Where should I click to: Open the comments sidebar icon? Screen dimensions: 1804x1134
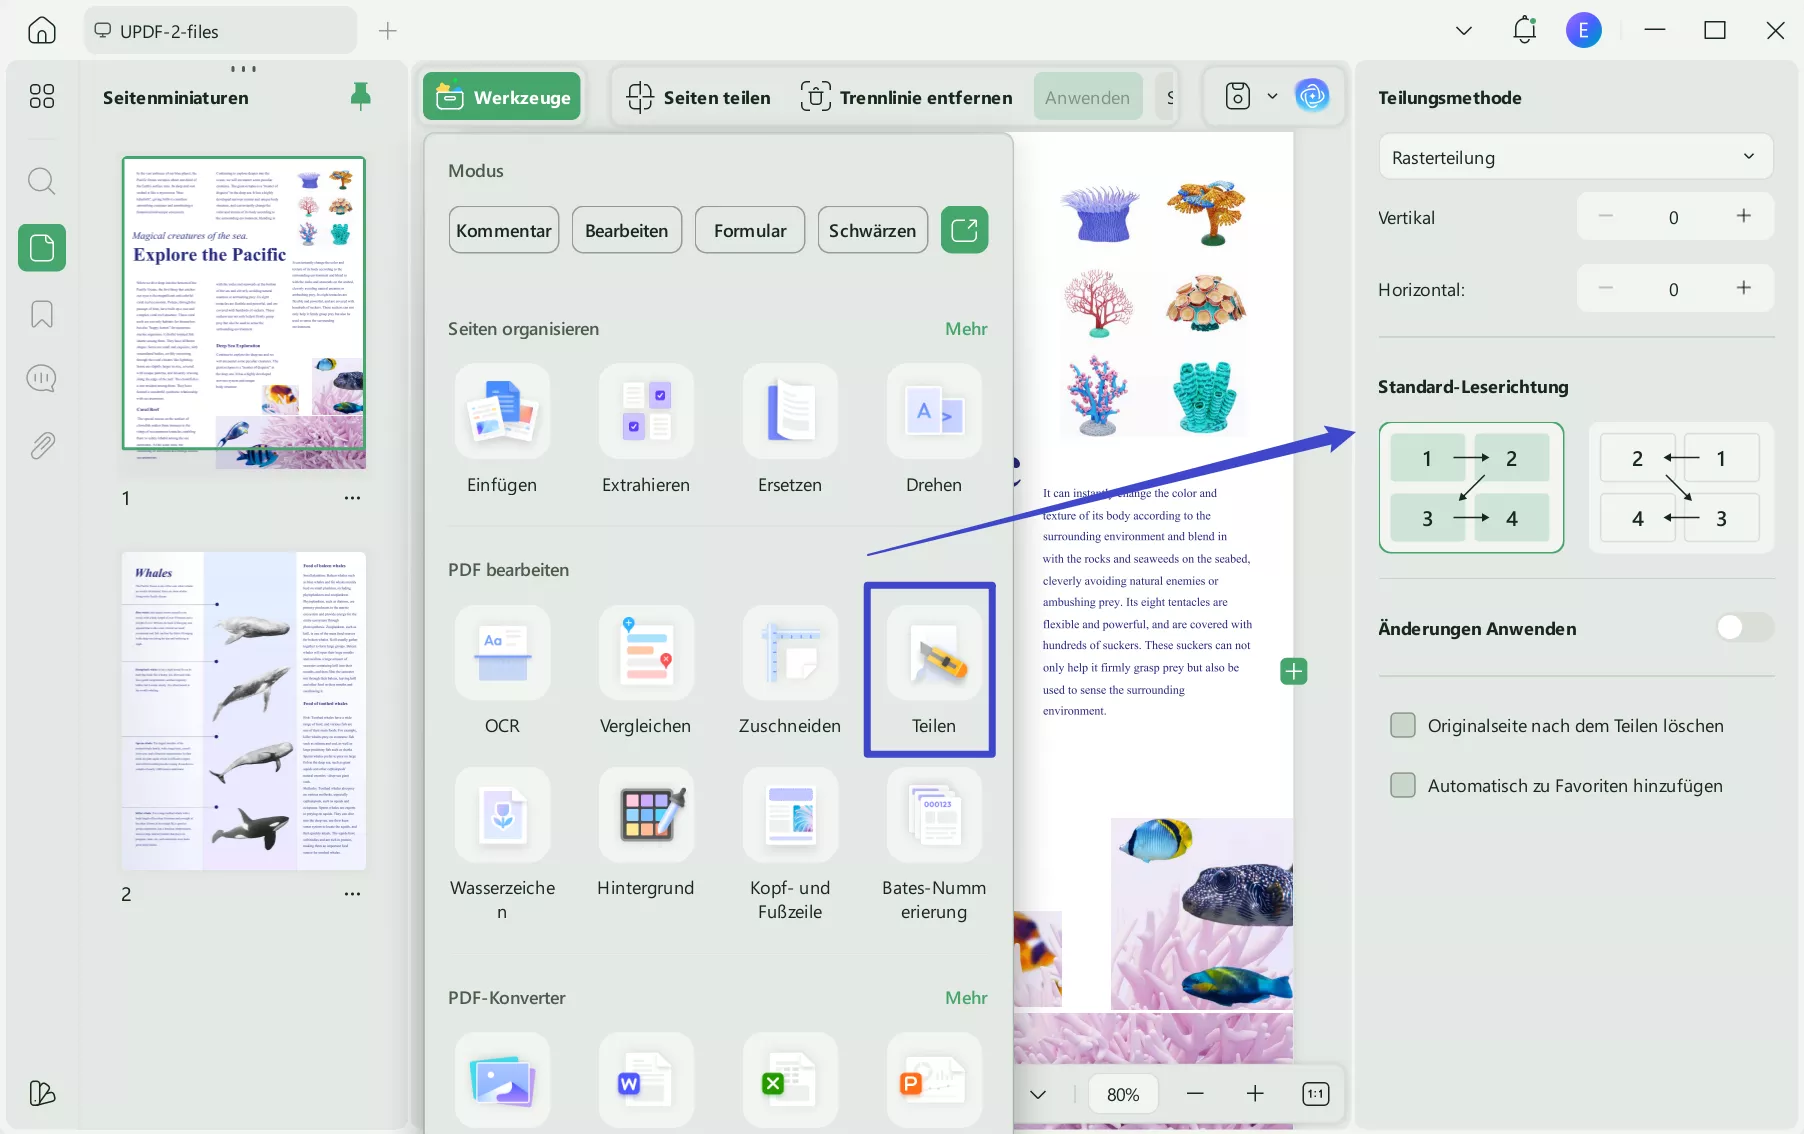41,379
